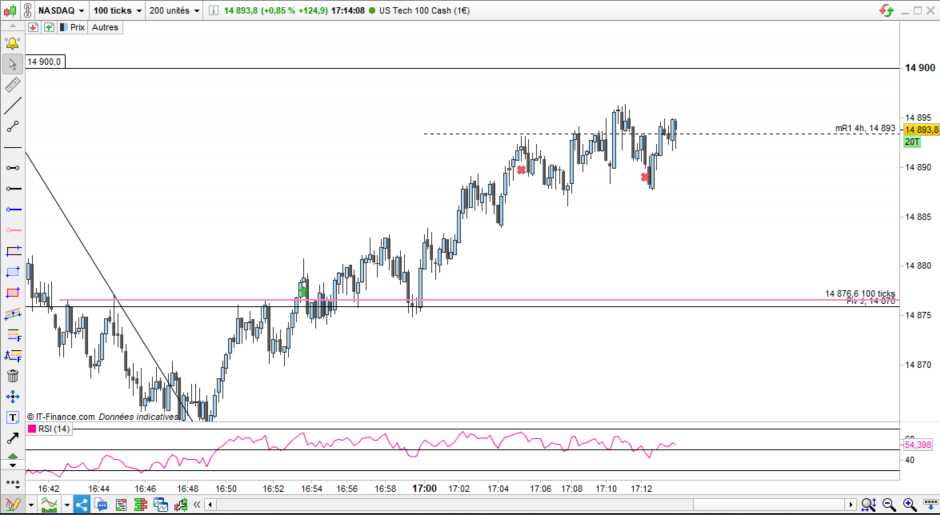Select the text annotation tool
940x515 pixels.
pos(12,417)
